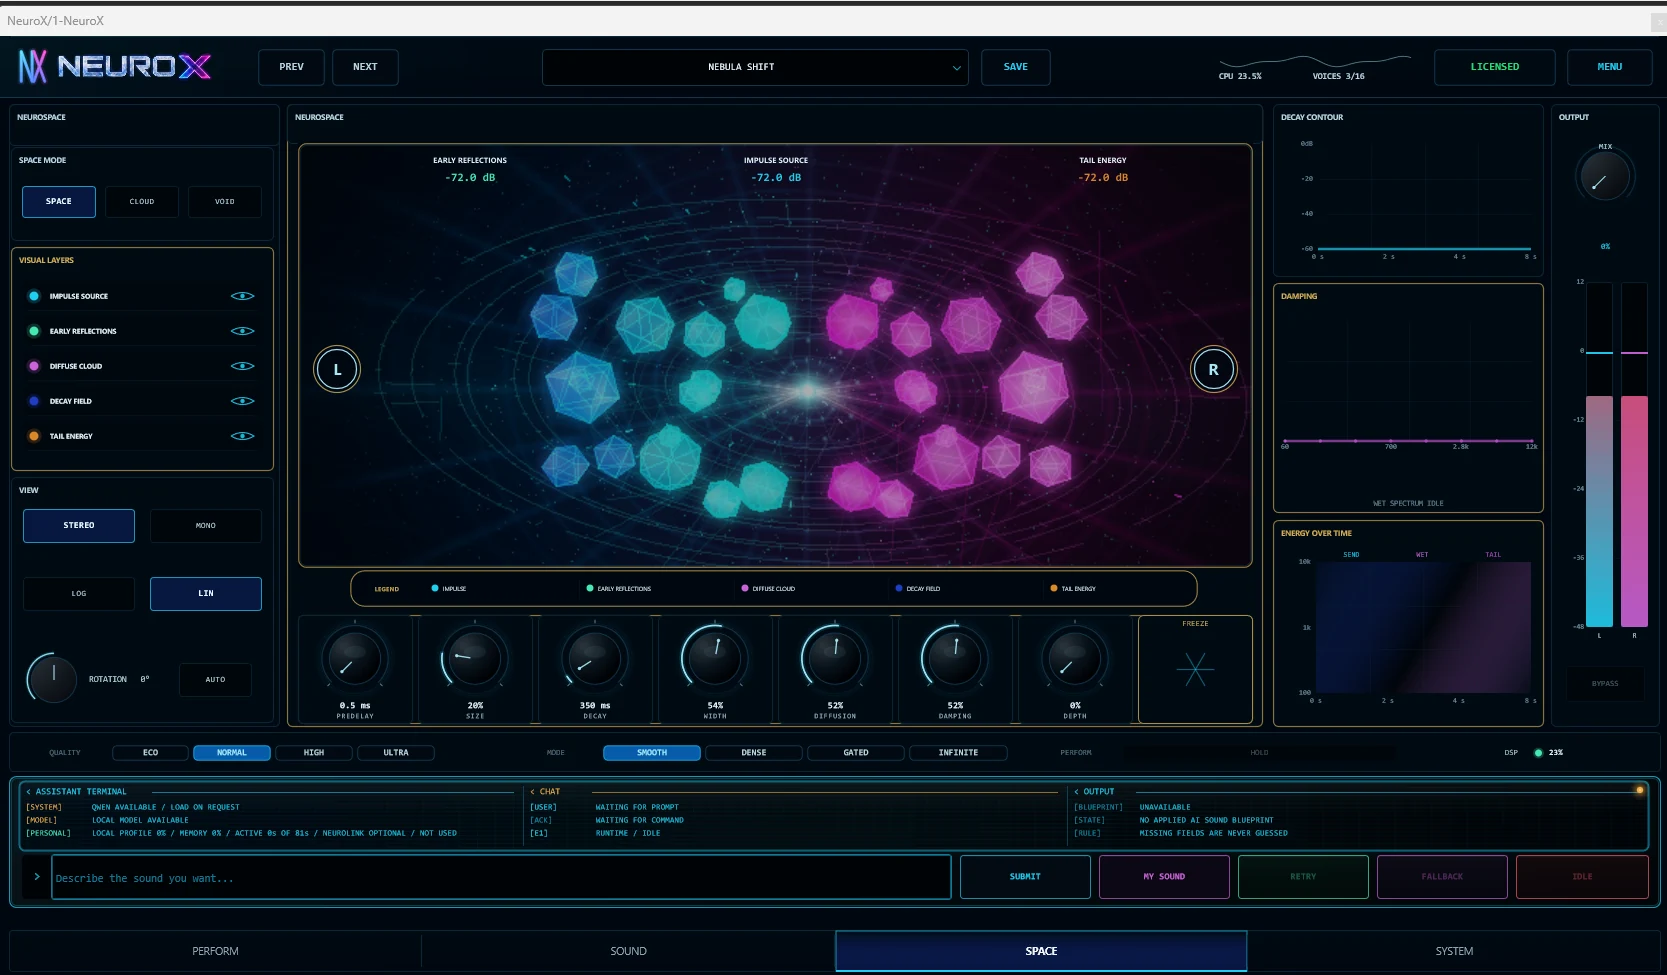Load the previous preset with Prev

292,67
